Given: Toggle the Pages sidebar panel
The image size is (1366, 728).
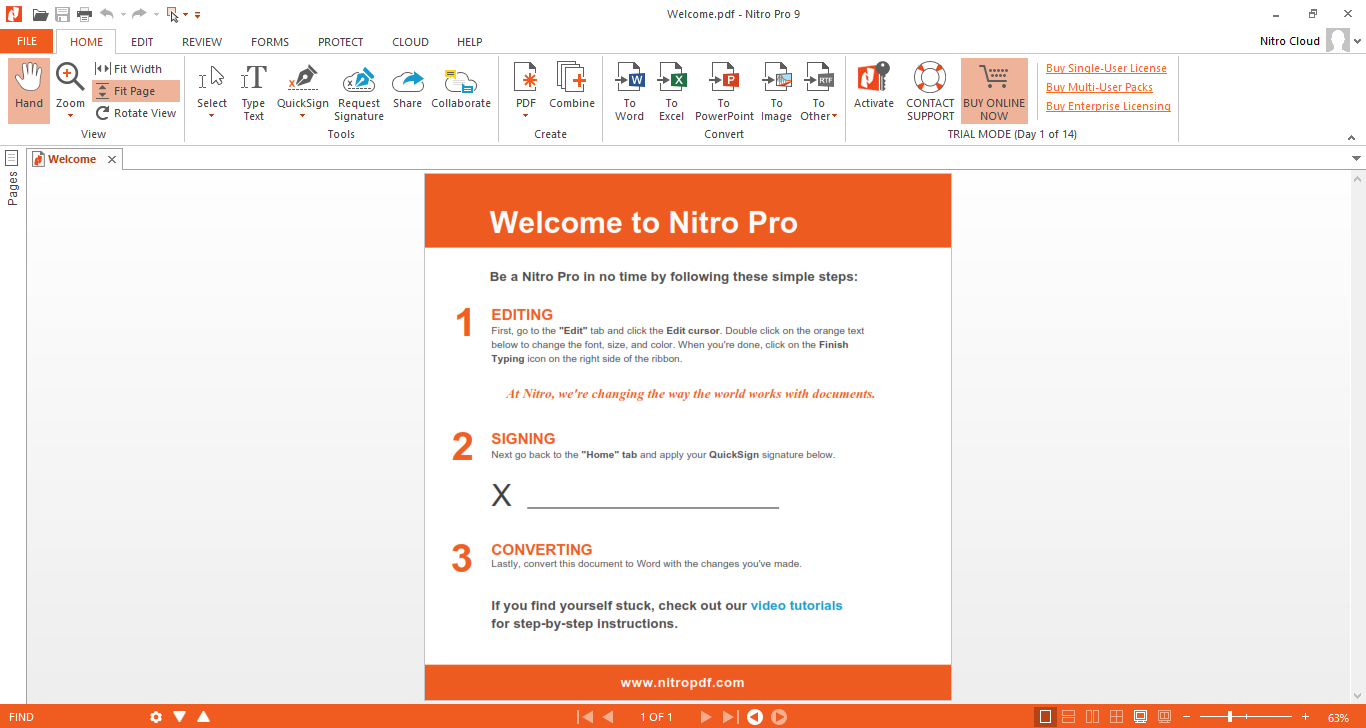Looking at the screenshot, I should 12,178.
